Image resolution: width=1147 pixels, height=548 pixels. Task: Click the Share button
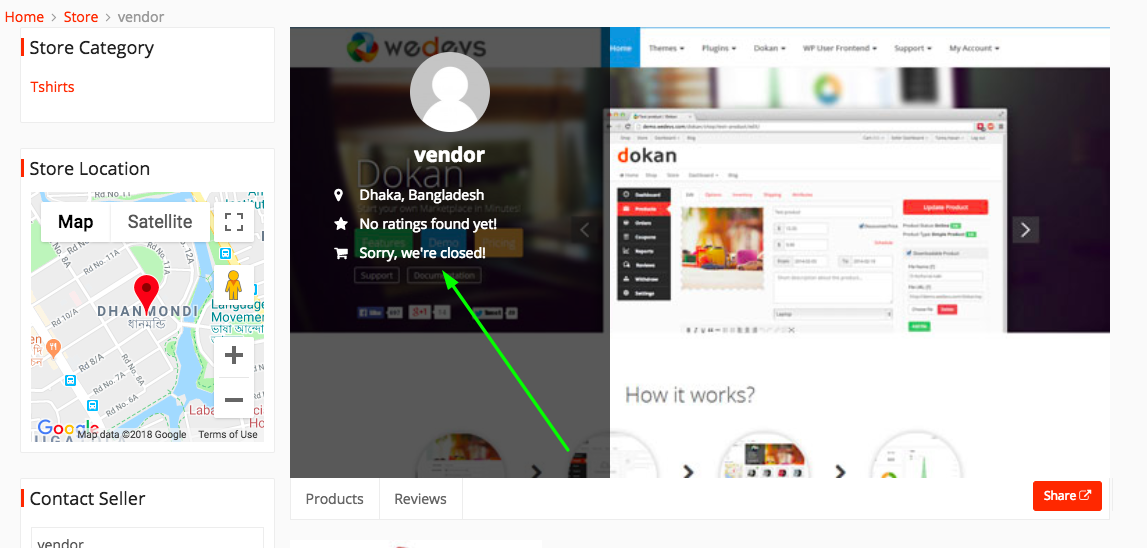tap(1067, 496)
